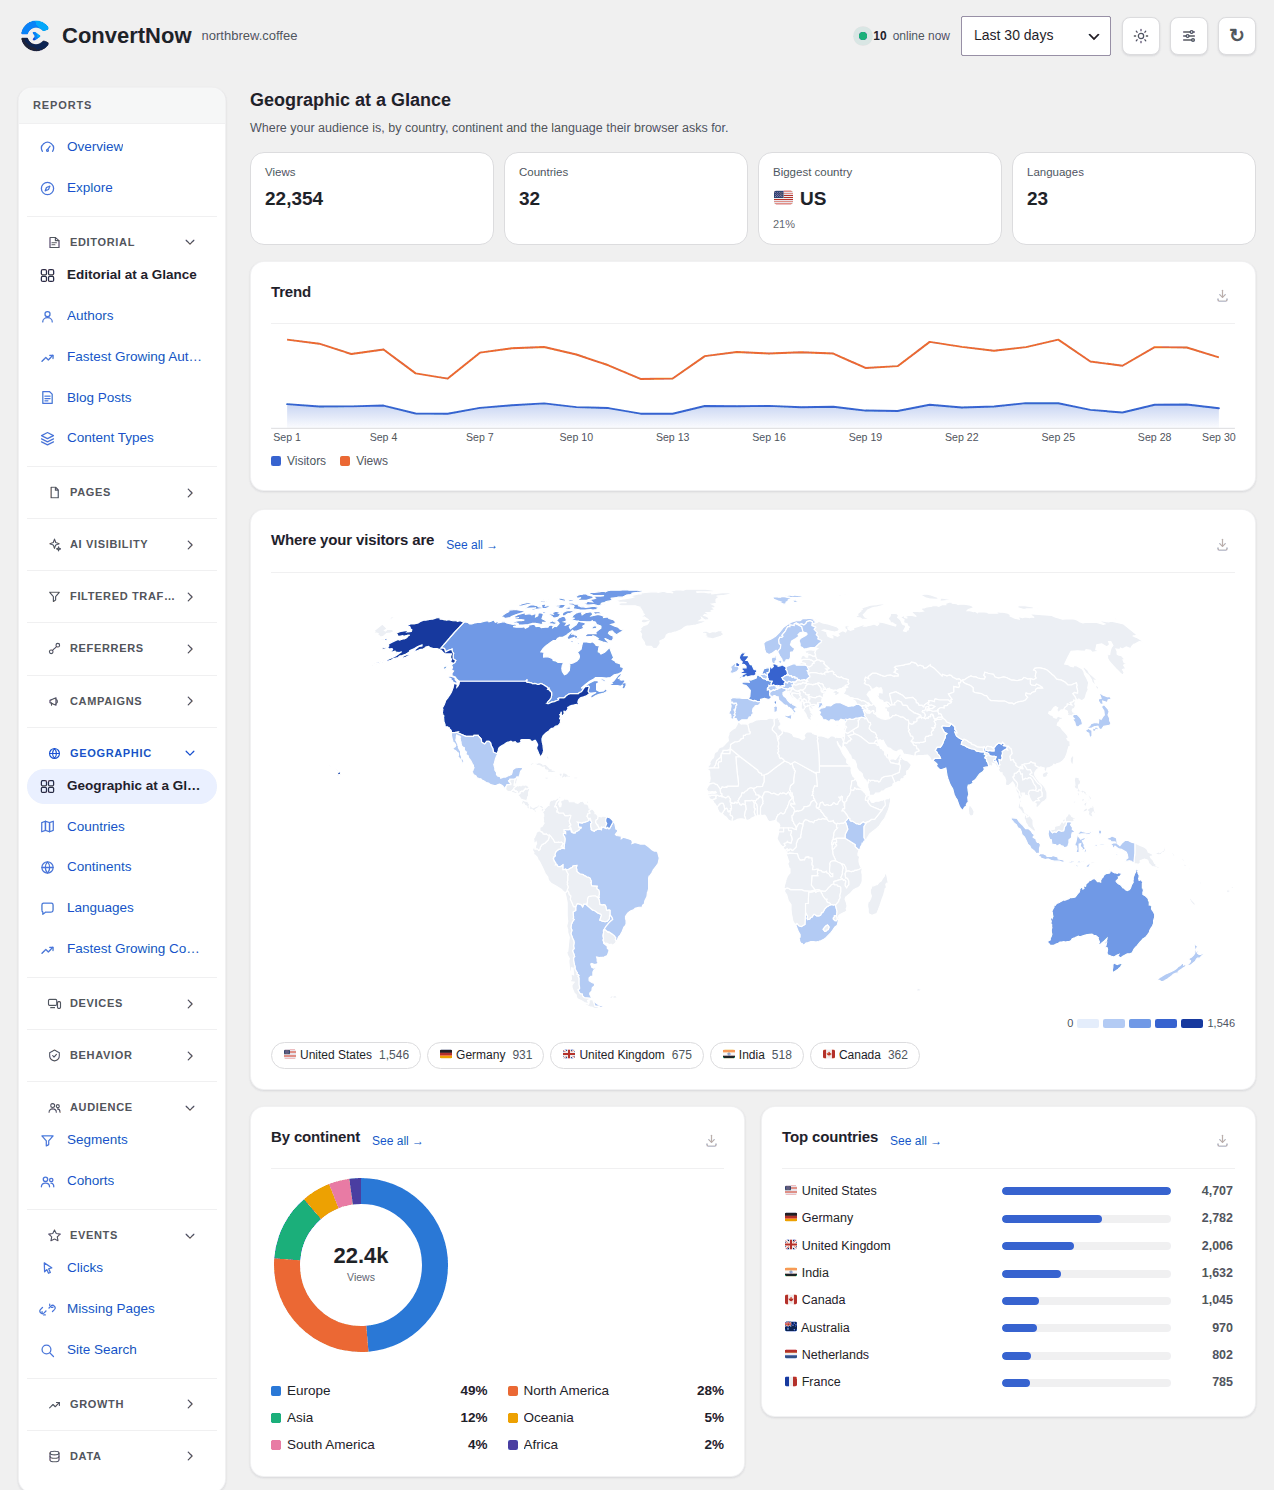
Task: Download the Trend chart data
Action: (1222, 296)
